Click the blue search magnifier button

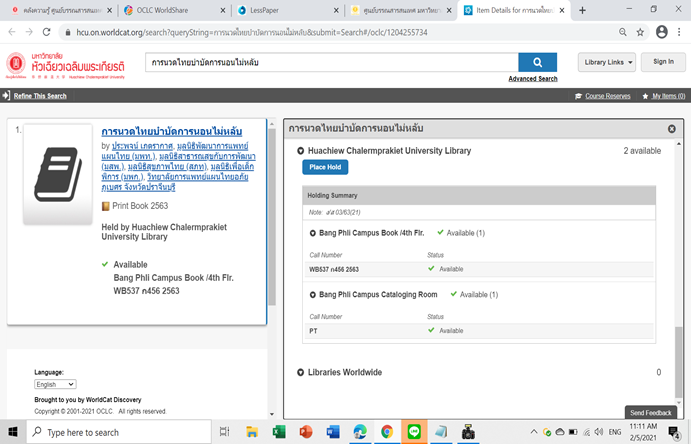537,62
